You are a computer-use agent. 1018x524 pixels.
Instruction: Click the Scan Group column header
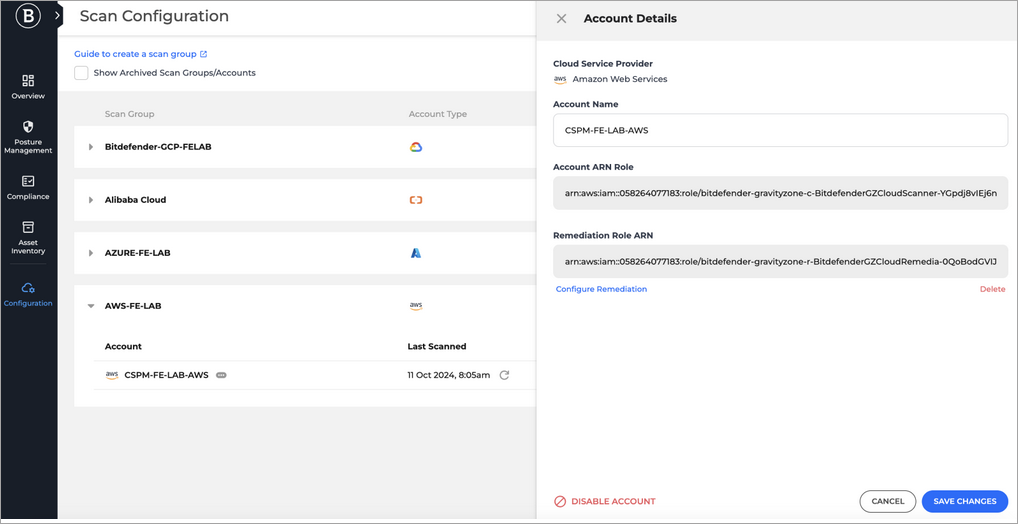(x=129, y=114)
